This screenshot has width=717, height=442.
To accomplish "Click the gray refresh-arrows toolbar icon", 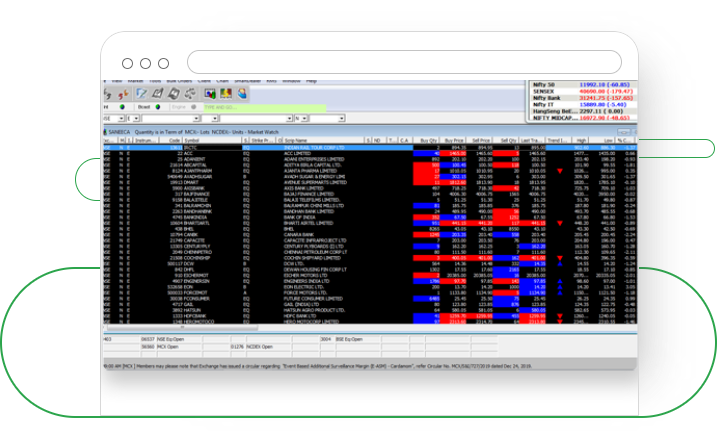I will pyautogui.click(x=190, y=94).
